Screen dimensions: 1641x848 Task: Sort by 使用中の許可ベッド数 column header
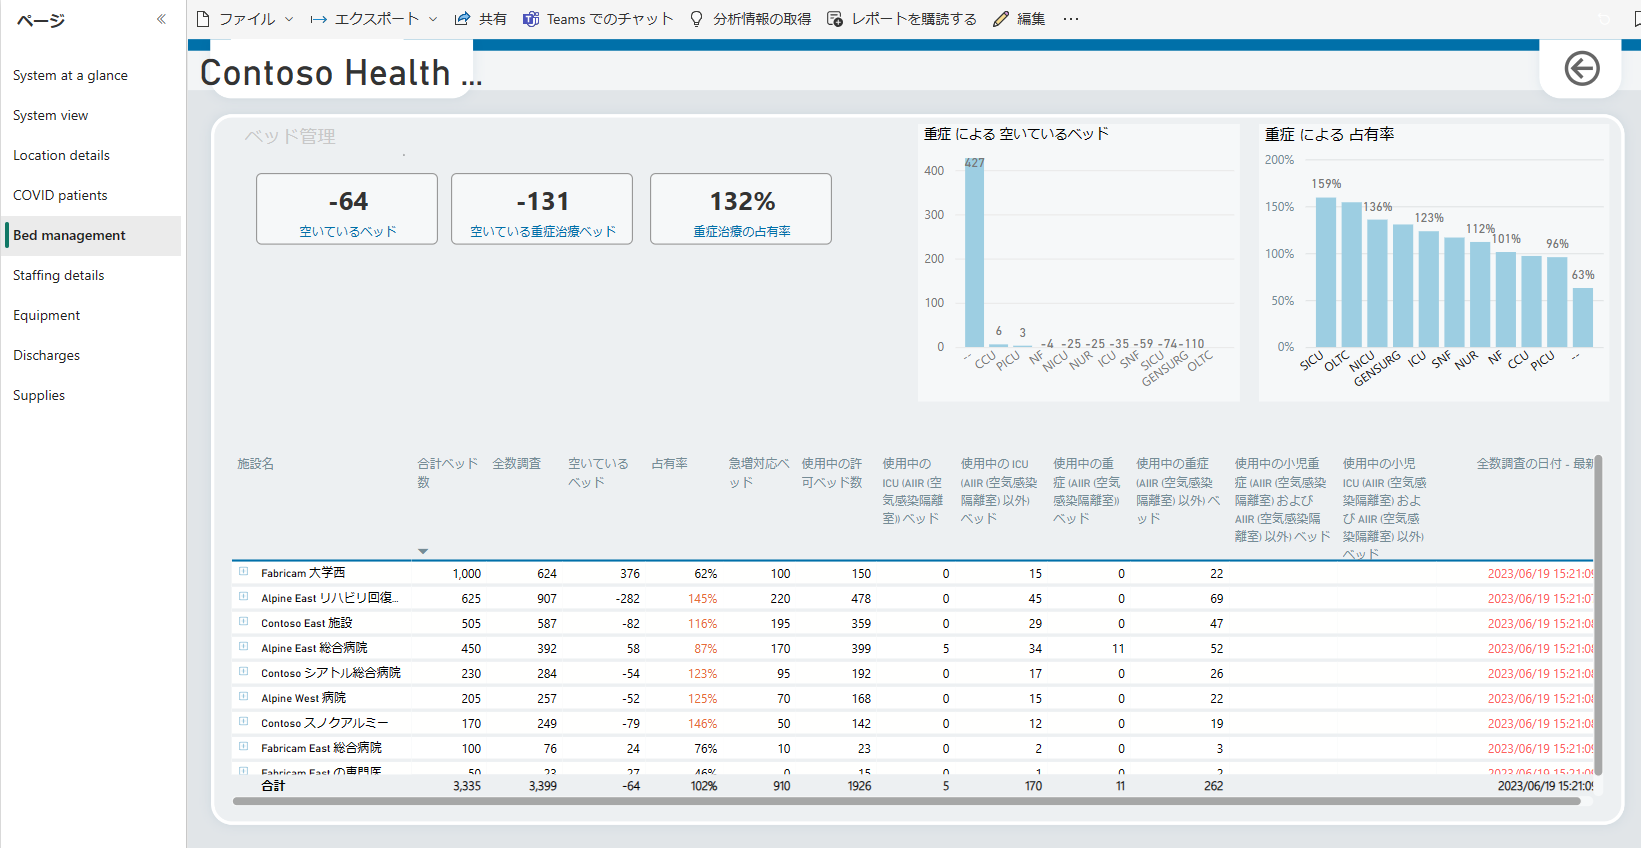pos(831,473)
